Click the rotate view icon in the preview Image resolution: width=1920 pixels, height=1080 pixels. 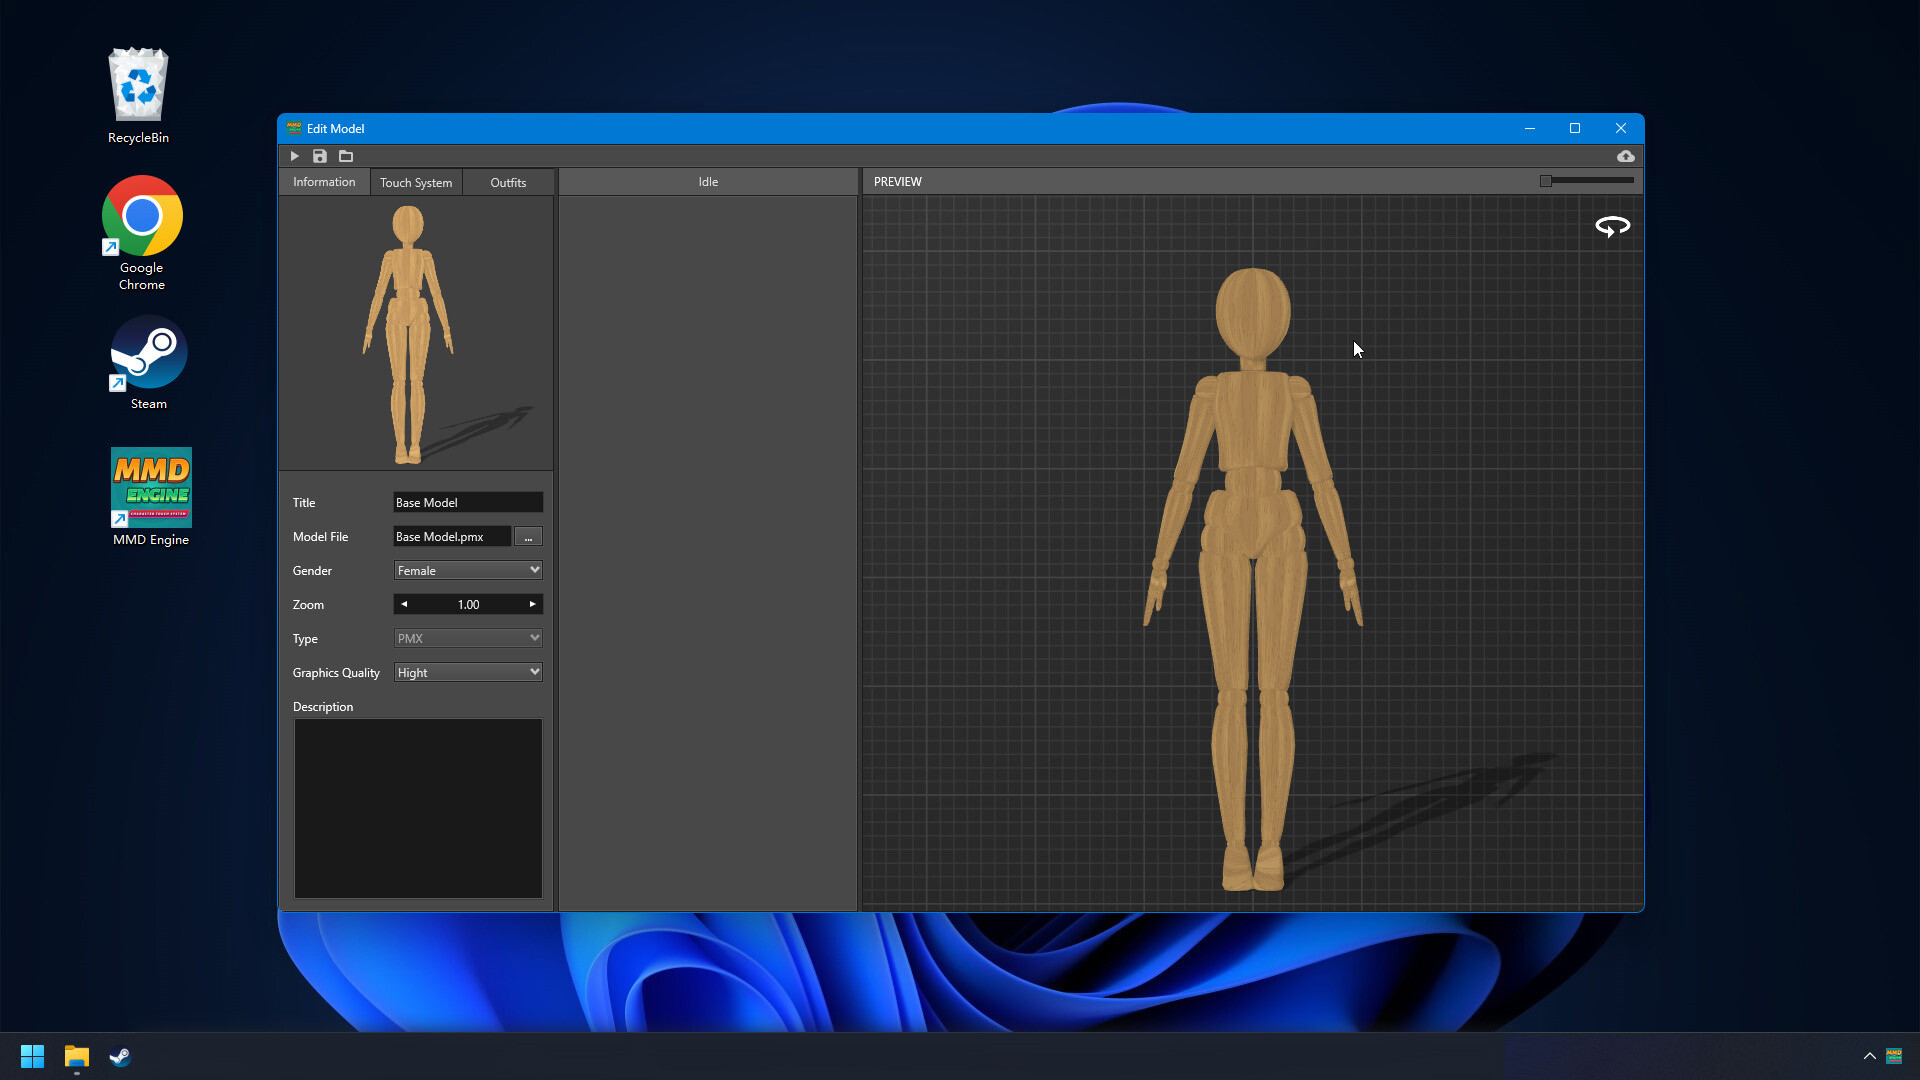[1611, 226]
